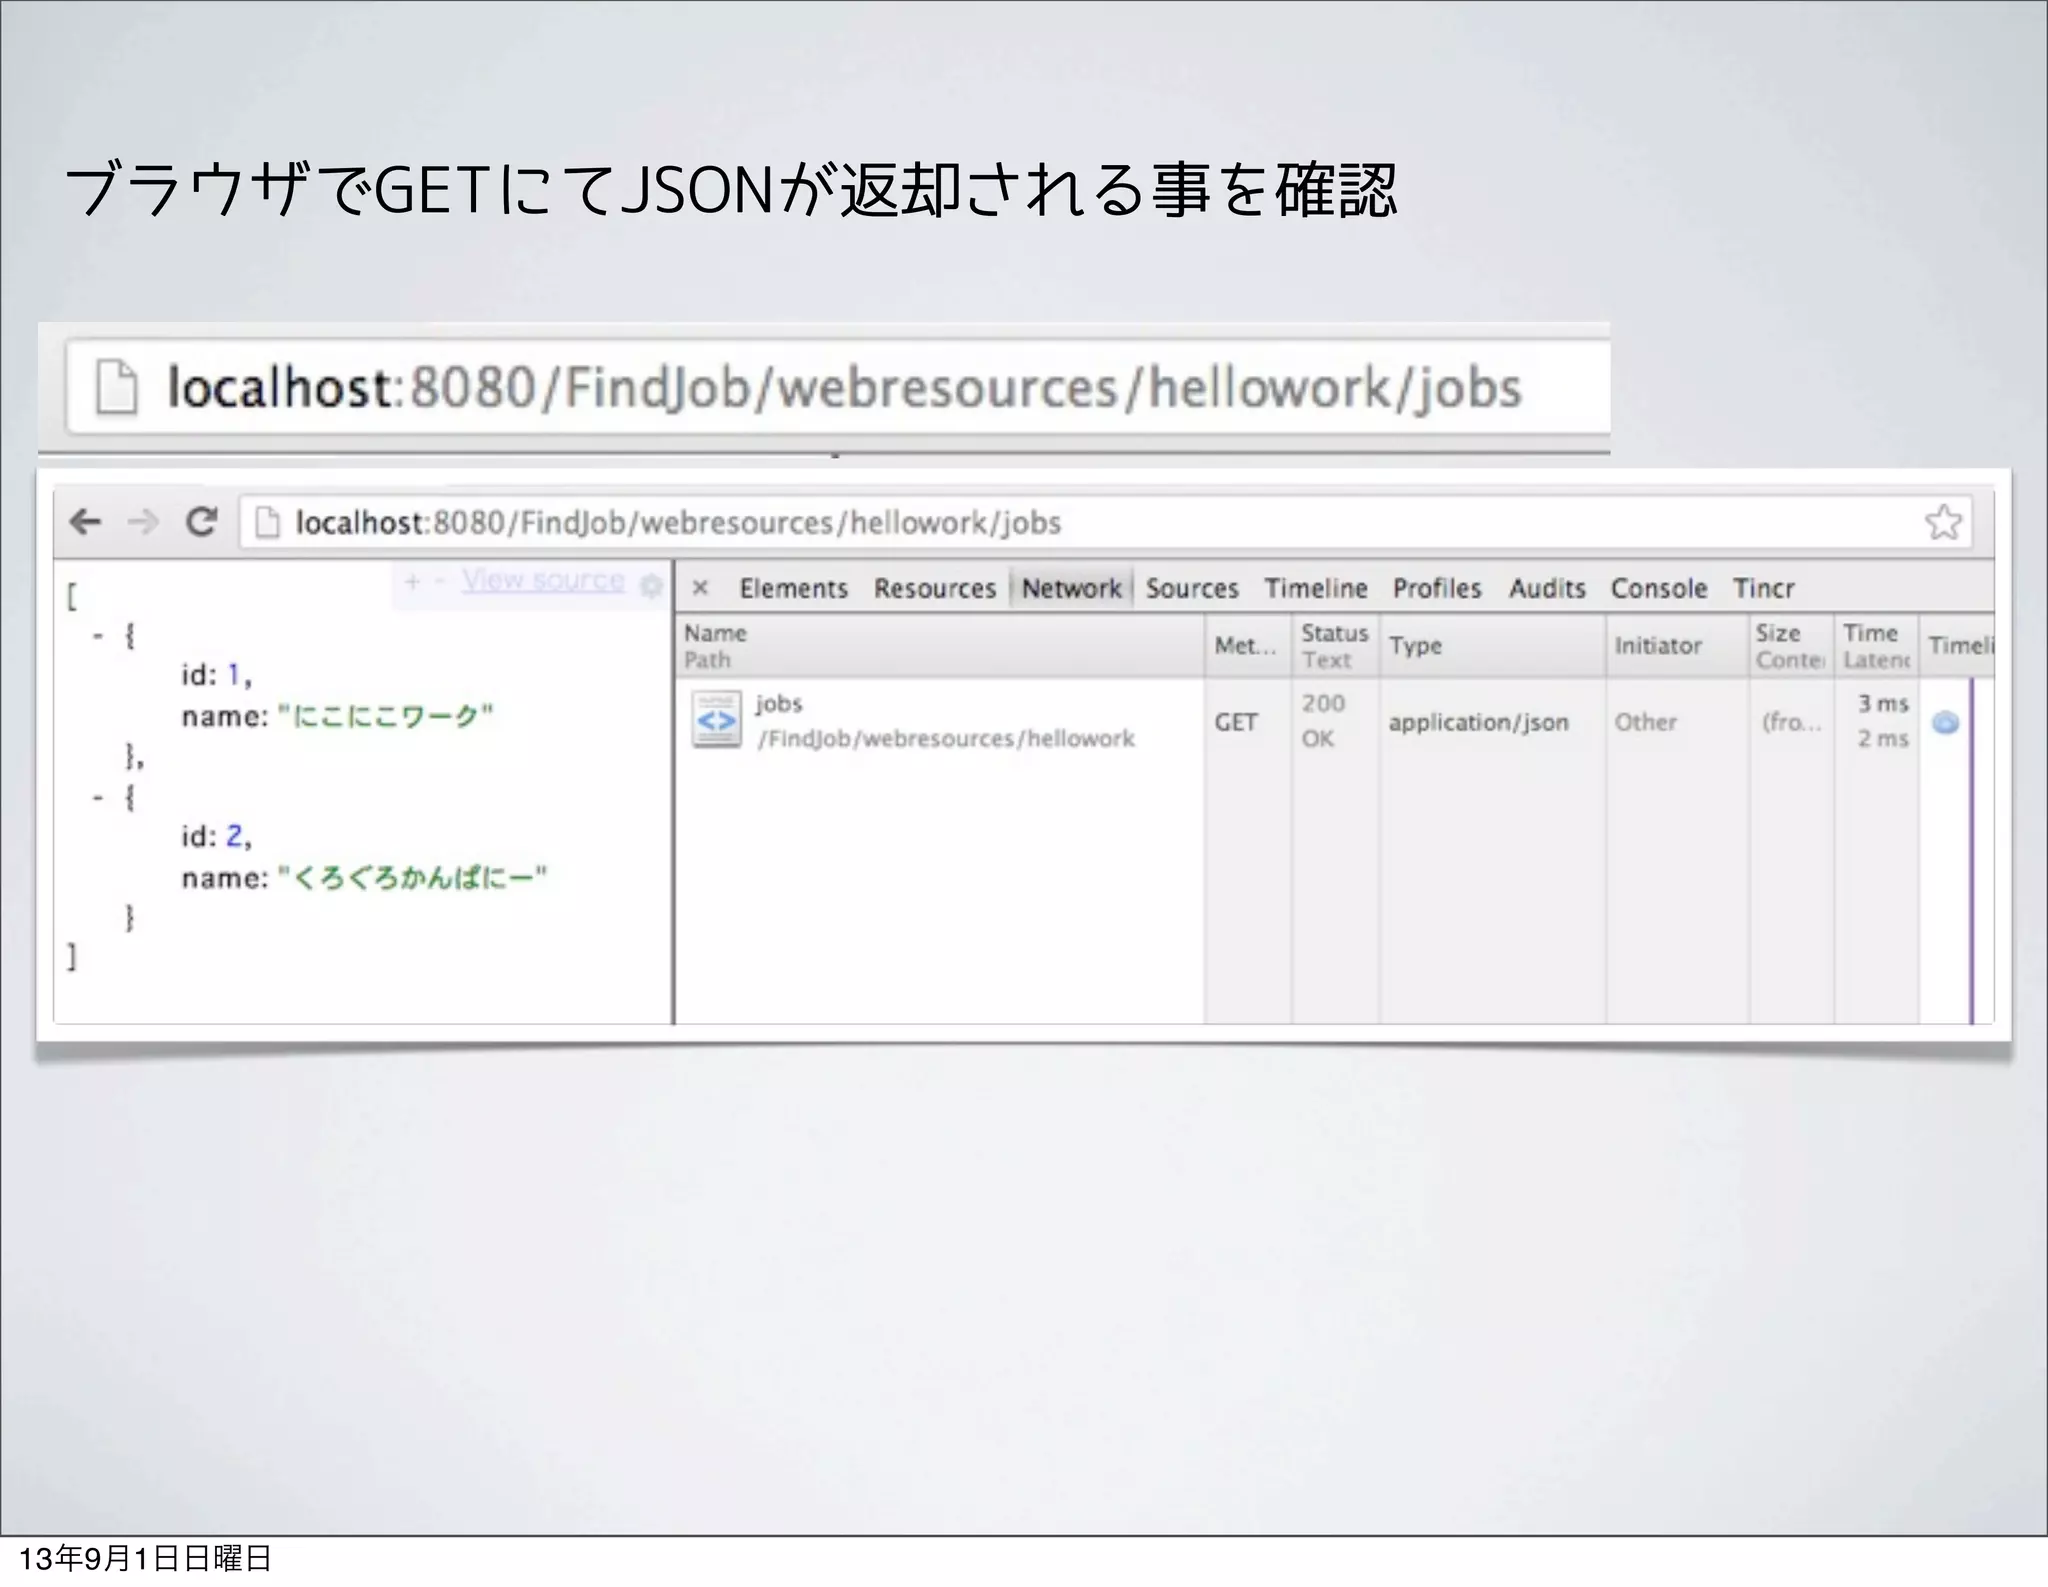Open the Sources tab

coord(1192,588)
